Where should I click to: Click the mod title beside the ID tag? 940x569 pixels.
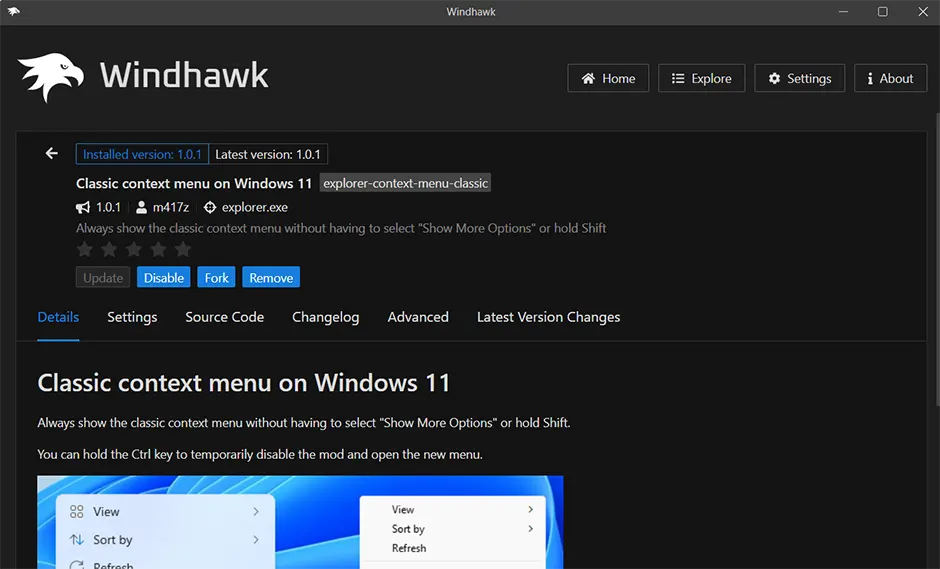pos(194,183)
